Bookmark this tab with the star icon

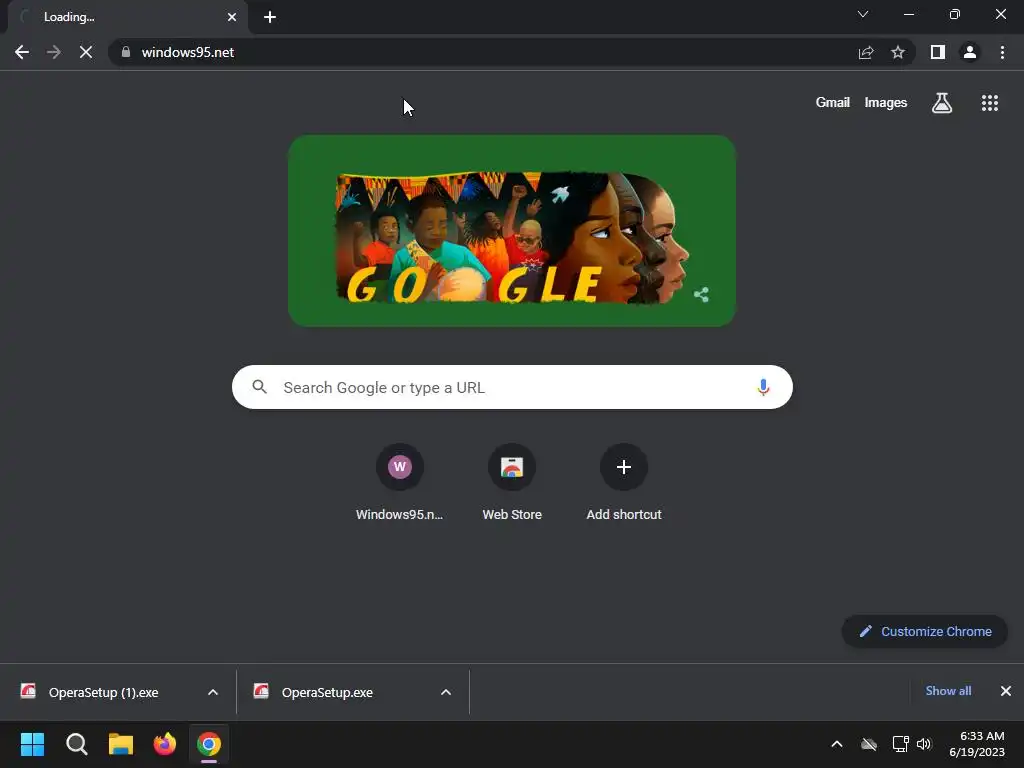click(898, 52)
